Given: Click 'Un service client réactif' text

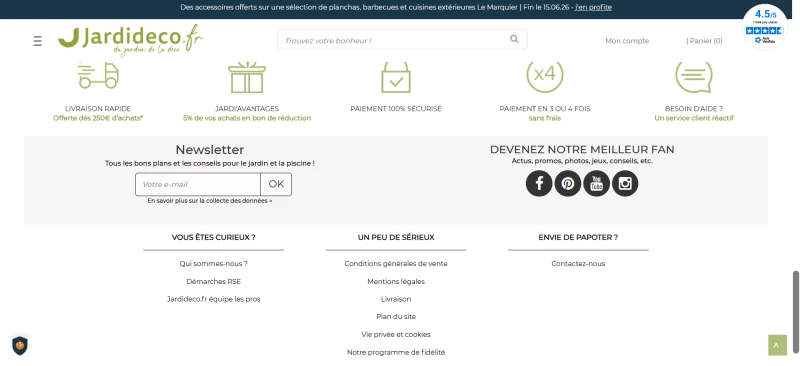Looking at the screenshot, I should (x=694, y=118).
